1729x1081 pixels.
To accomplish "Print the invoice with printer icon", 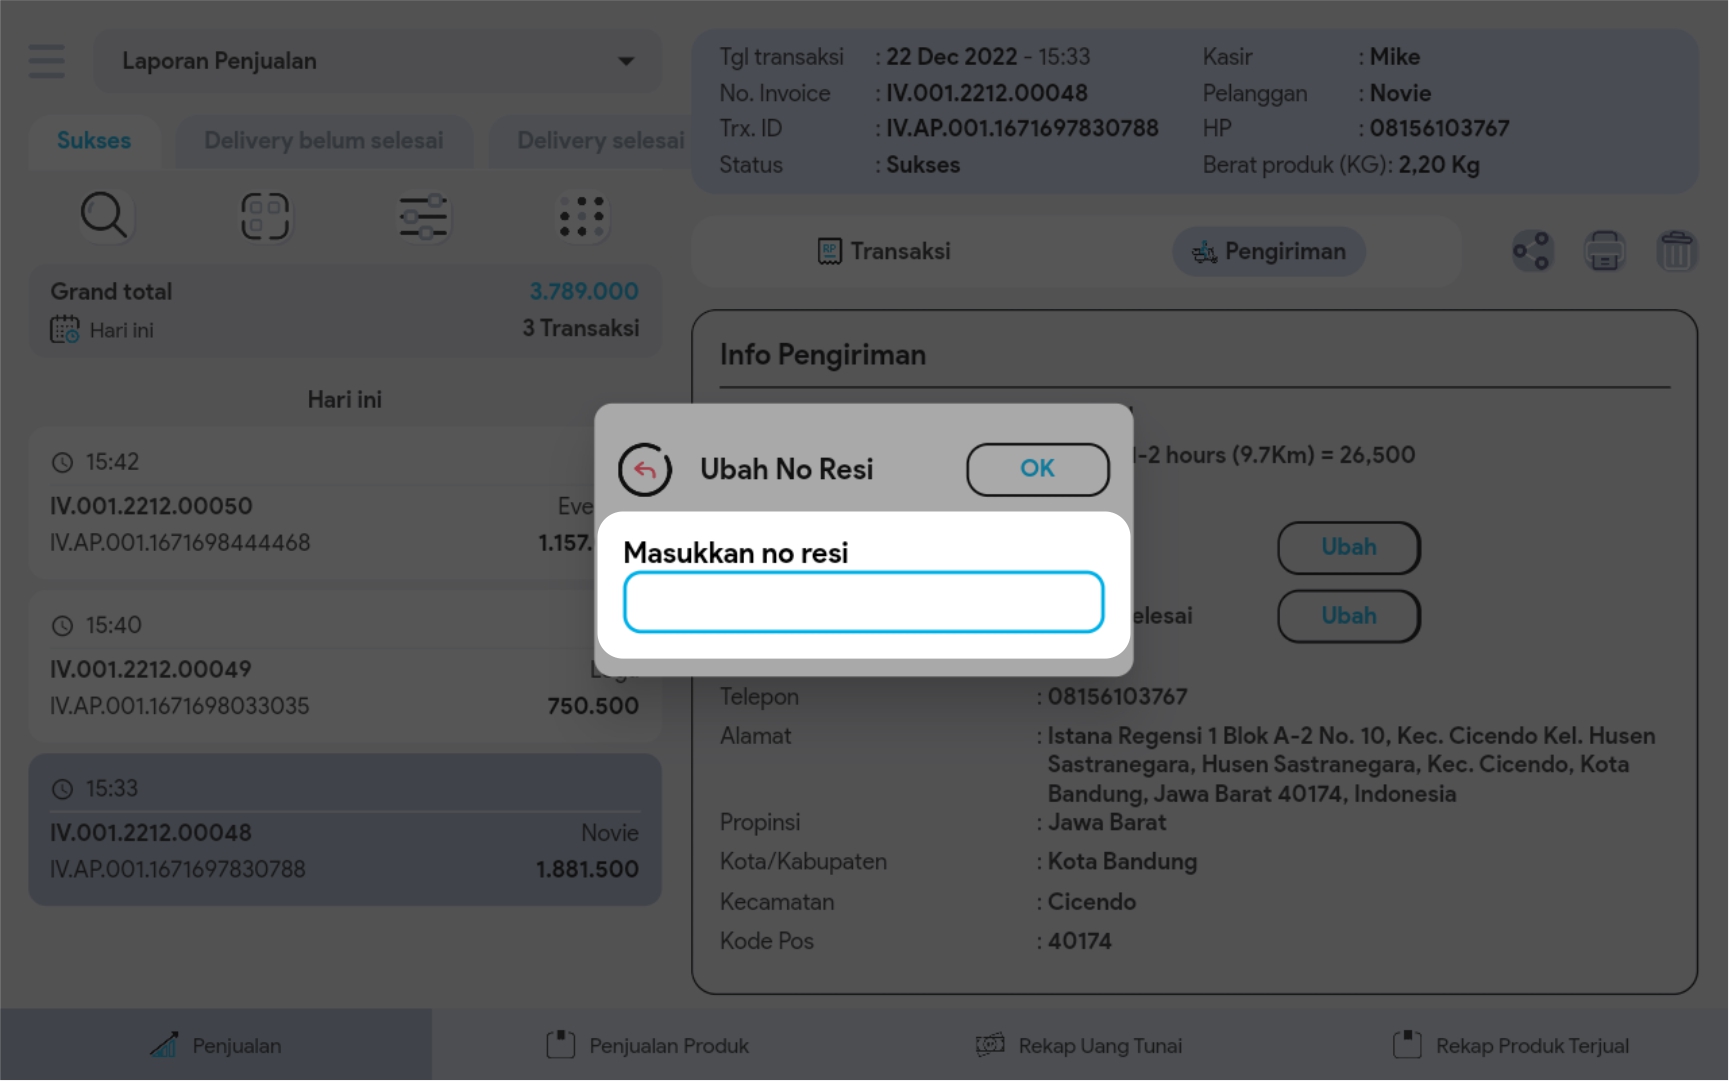I will pos(1604,251).
